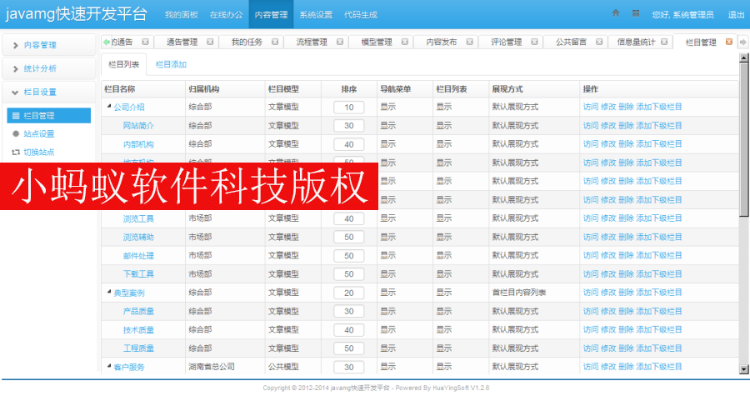Click 访问 in the 公司介绍 row
Viewport: 750px width, 396px height.
(591, 107)
